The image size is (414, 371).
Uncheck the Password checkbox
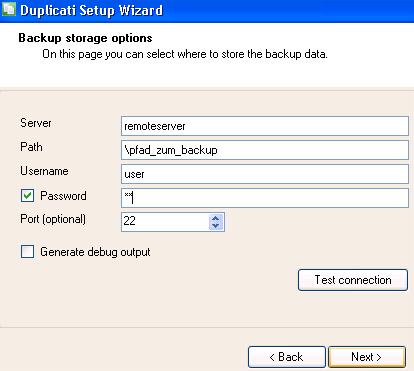(27, 196)
